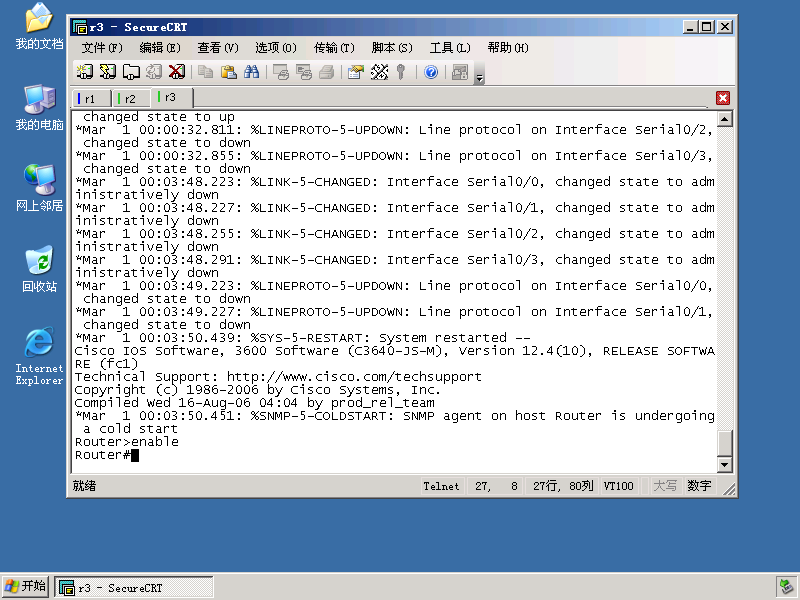Open the 编辑(E) menu
This screenshot has width=800, height=600.
(x=160, y=48)
